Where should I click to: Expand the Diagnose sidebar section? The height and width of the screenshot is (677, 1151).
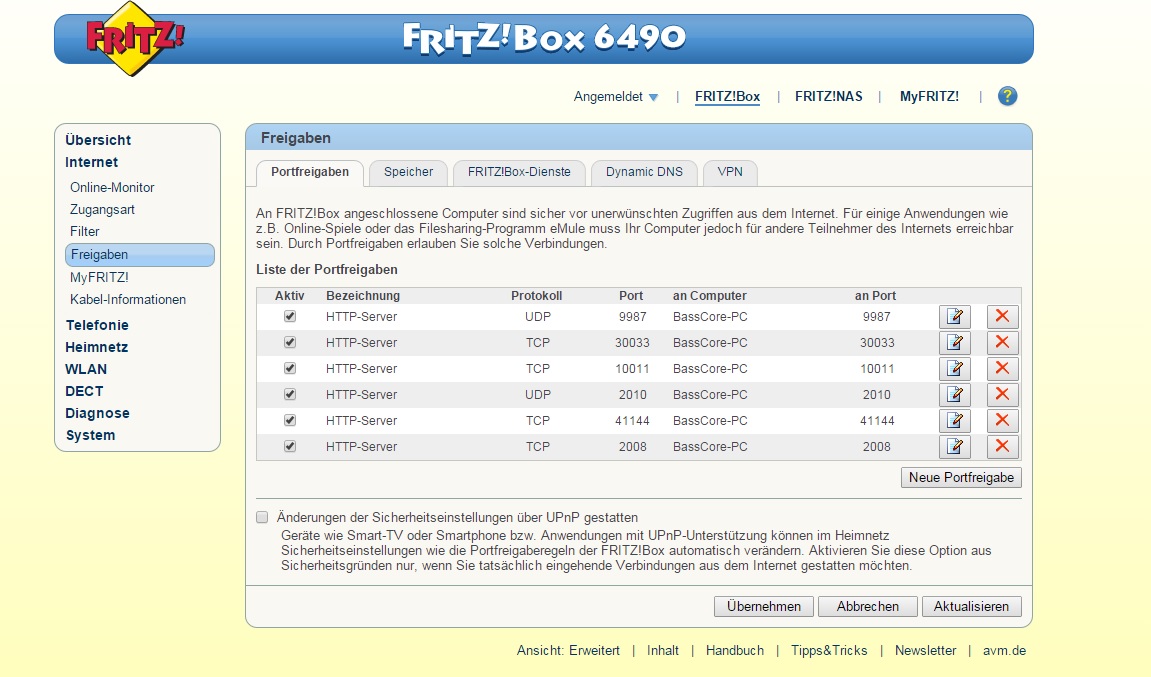pos(97,413)
